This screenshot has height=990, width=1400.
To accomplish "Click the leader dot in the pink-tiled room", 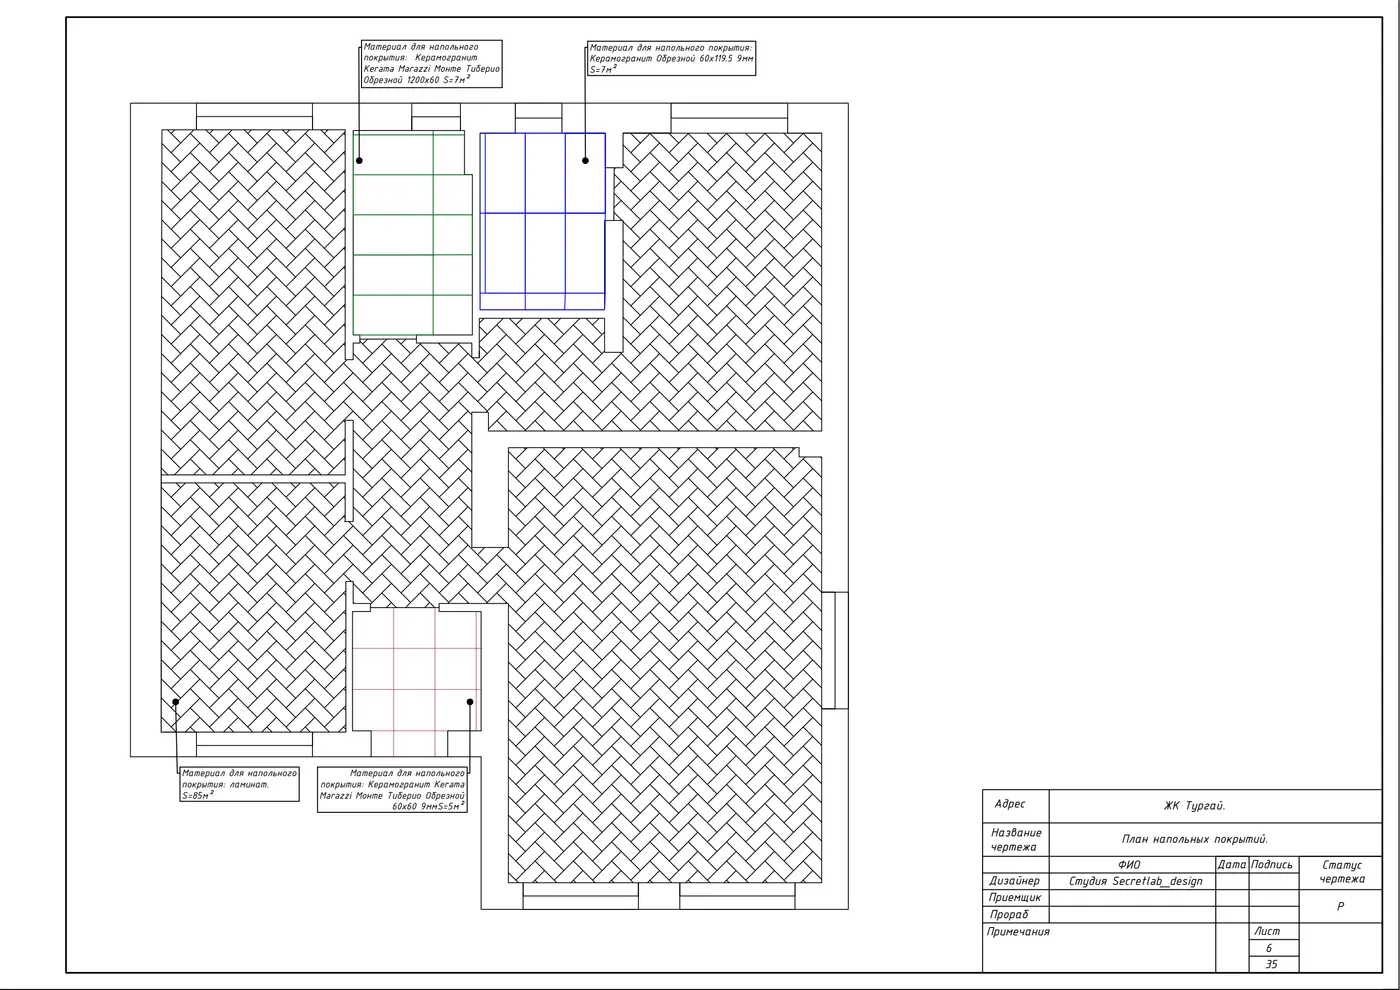I will 470,702.
